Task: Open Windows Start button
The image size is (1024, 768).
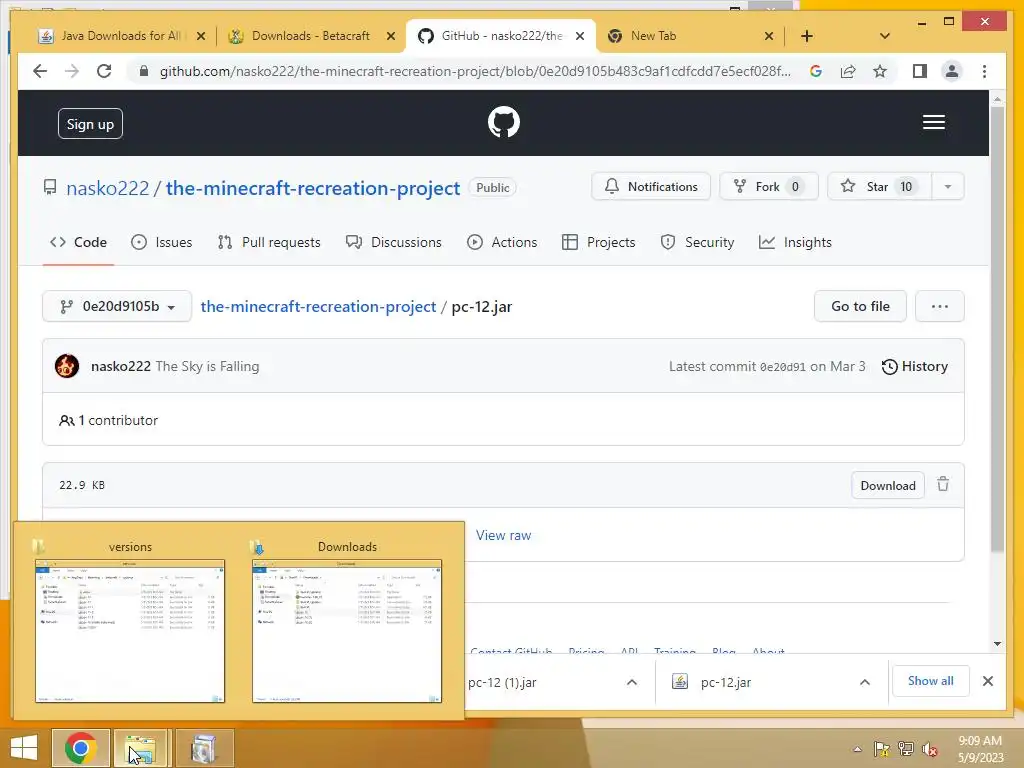Action: point(24,748)
